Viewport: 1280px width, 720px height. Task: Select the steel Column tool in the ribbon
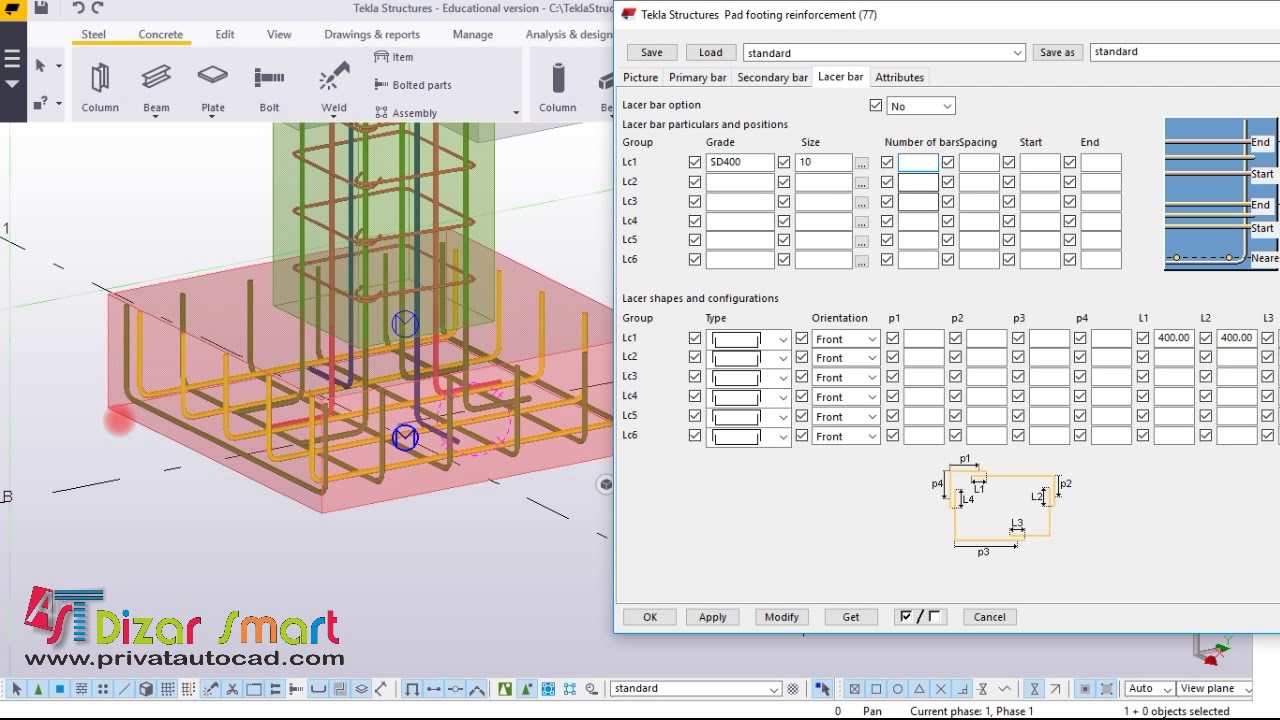100,88
